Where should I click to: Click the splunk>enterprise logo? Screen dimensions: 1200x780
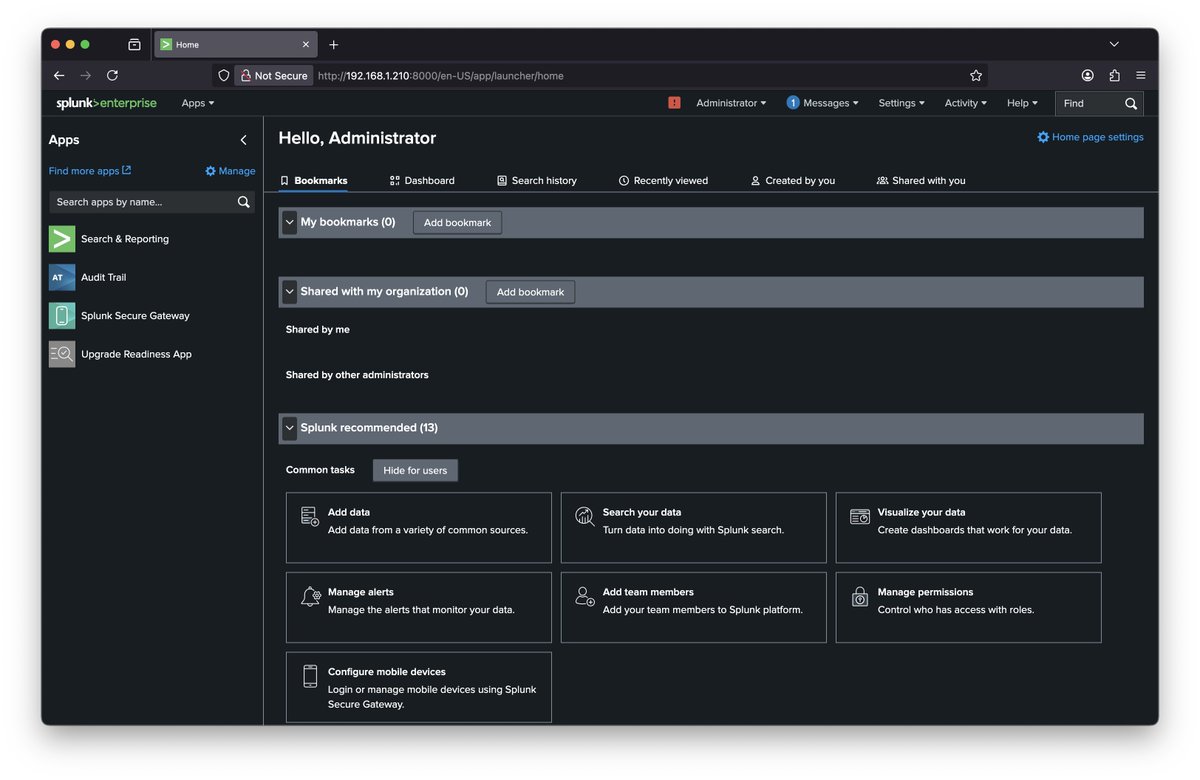pos(106,103)
